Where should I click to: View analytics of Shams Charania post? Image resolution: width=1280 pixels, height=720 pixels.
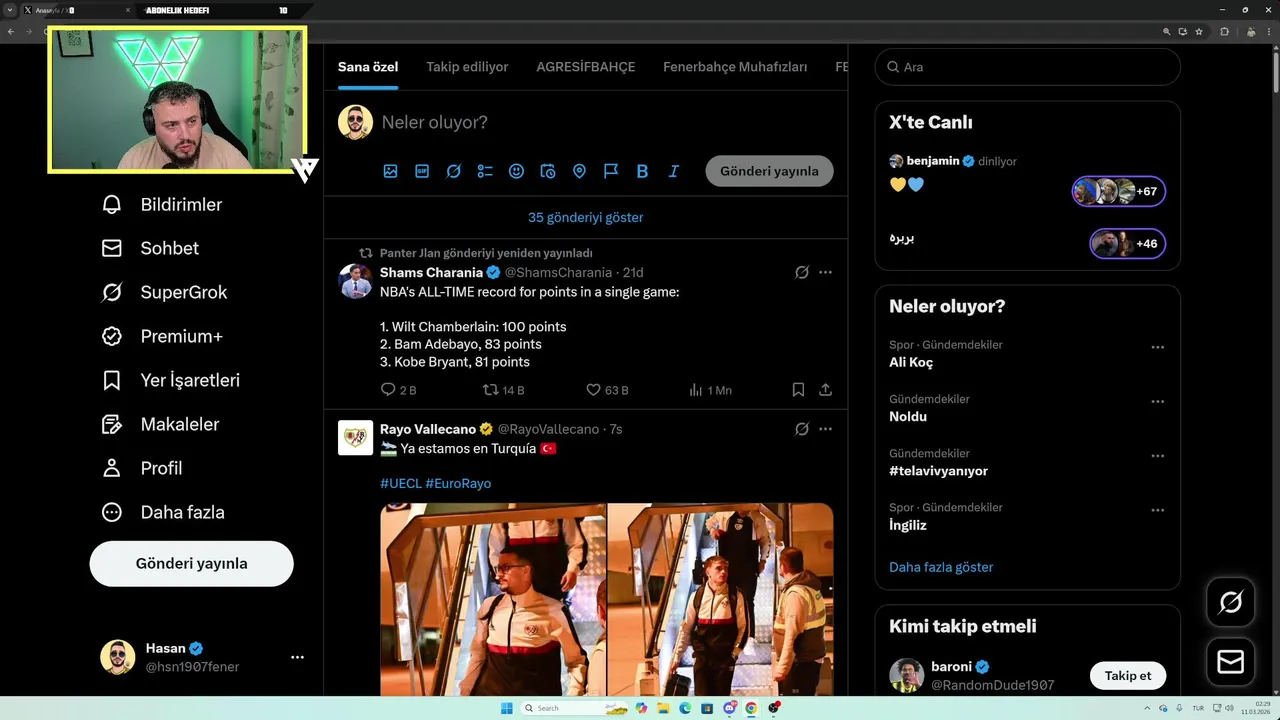click(x=710, y=390)
